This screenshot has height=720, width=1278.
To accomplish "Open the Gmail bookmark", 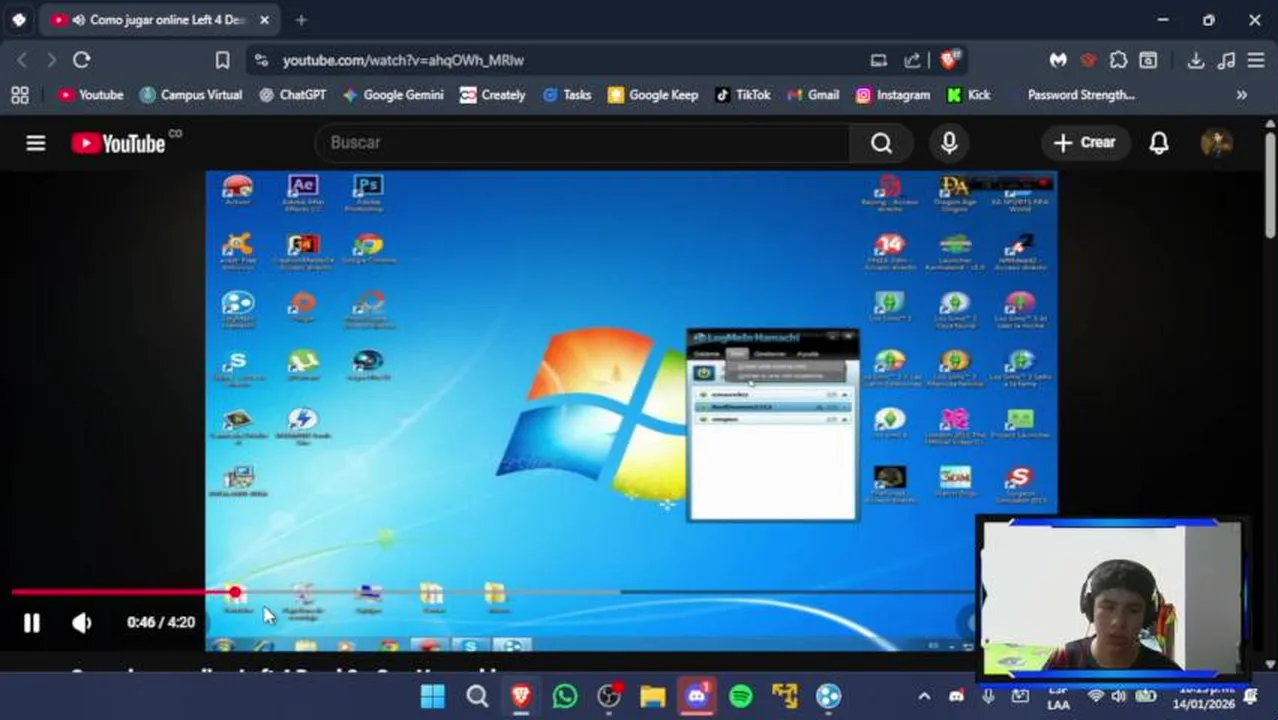I will point(813,95).
